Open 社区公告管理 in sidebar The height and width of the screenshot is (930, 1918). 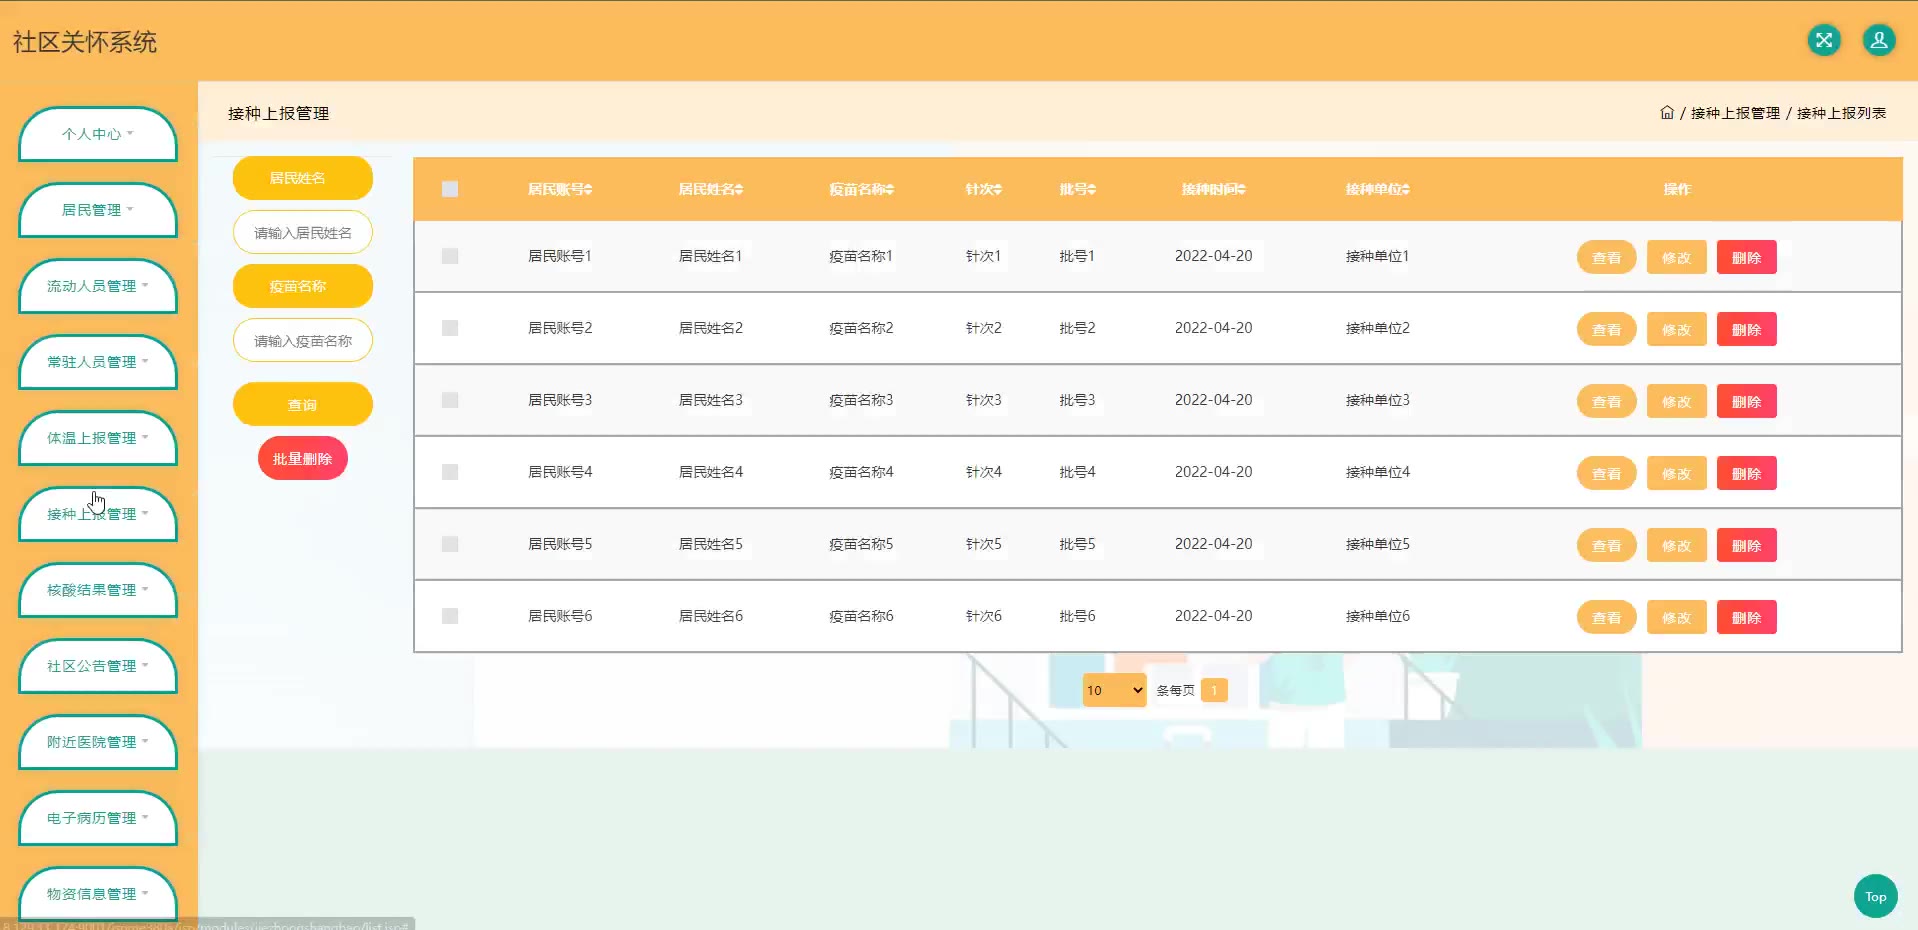97,666
